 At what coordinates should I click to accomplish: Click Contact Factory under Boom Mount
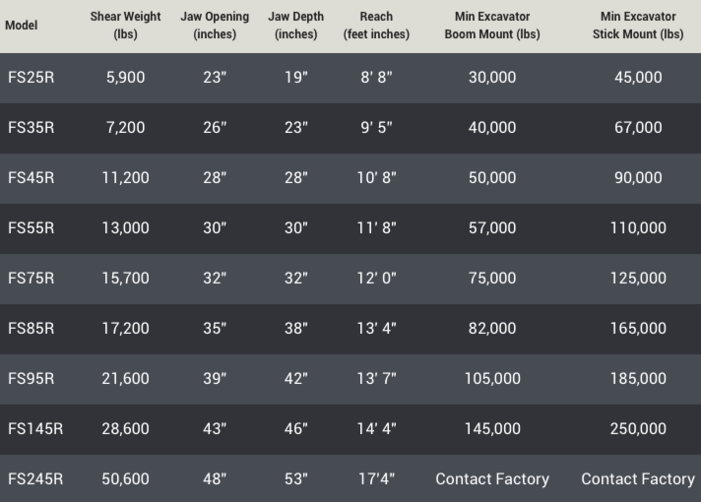coord(492,479)
